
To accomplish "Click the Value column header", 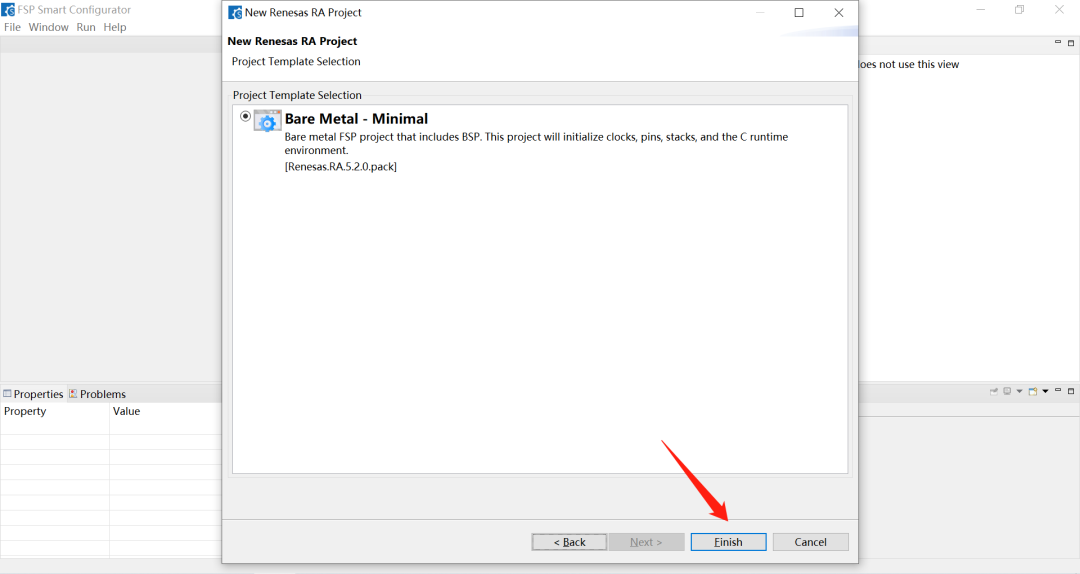I will pos(127,411).
